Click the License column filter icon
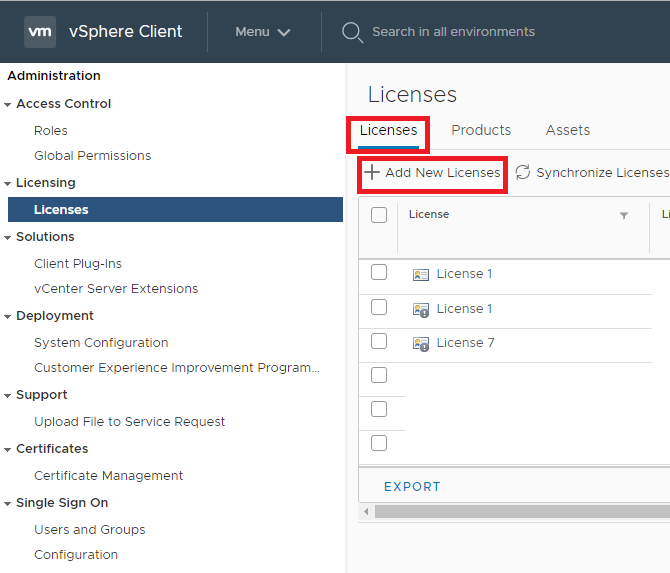Viewport: 670px width, 573px height. pos(624,215)
